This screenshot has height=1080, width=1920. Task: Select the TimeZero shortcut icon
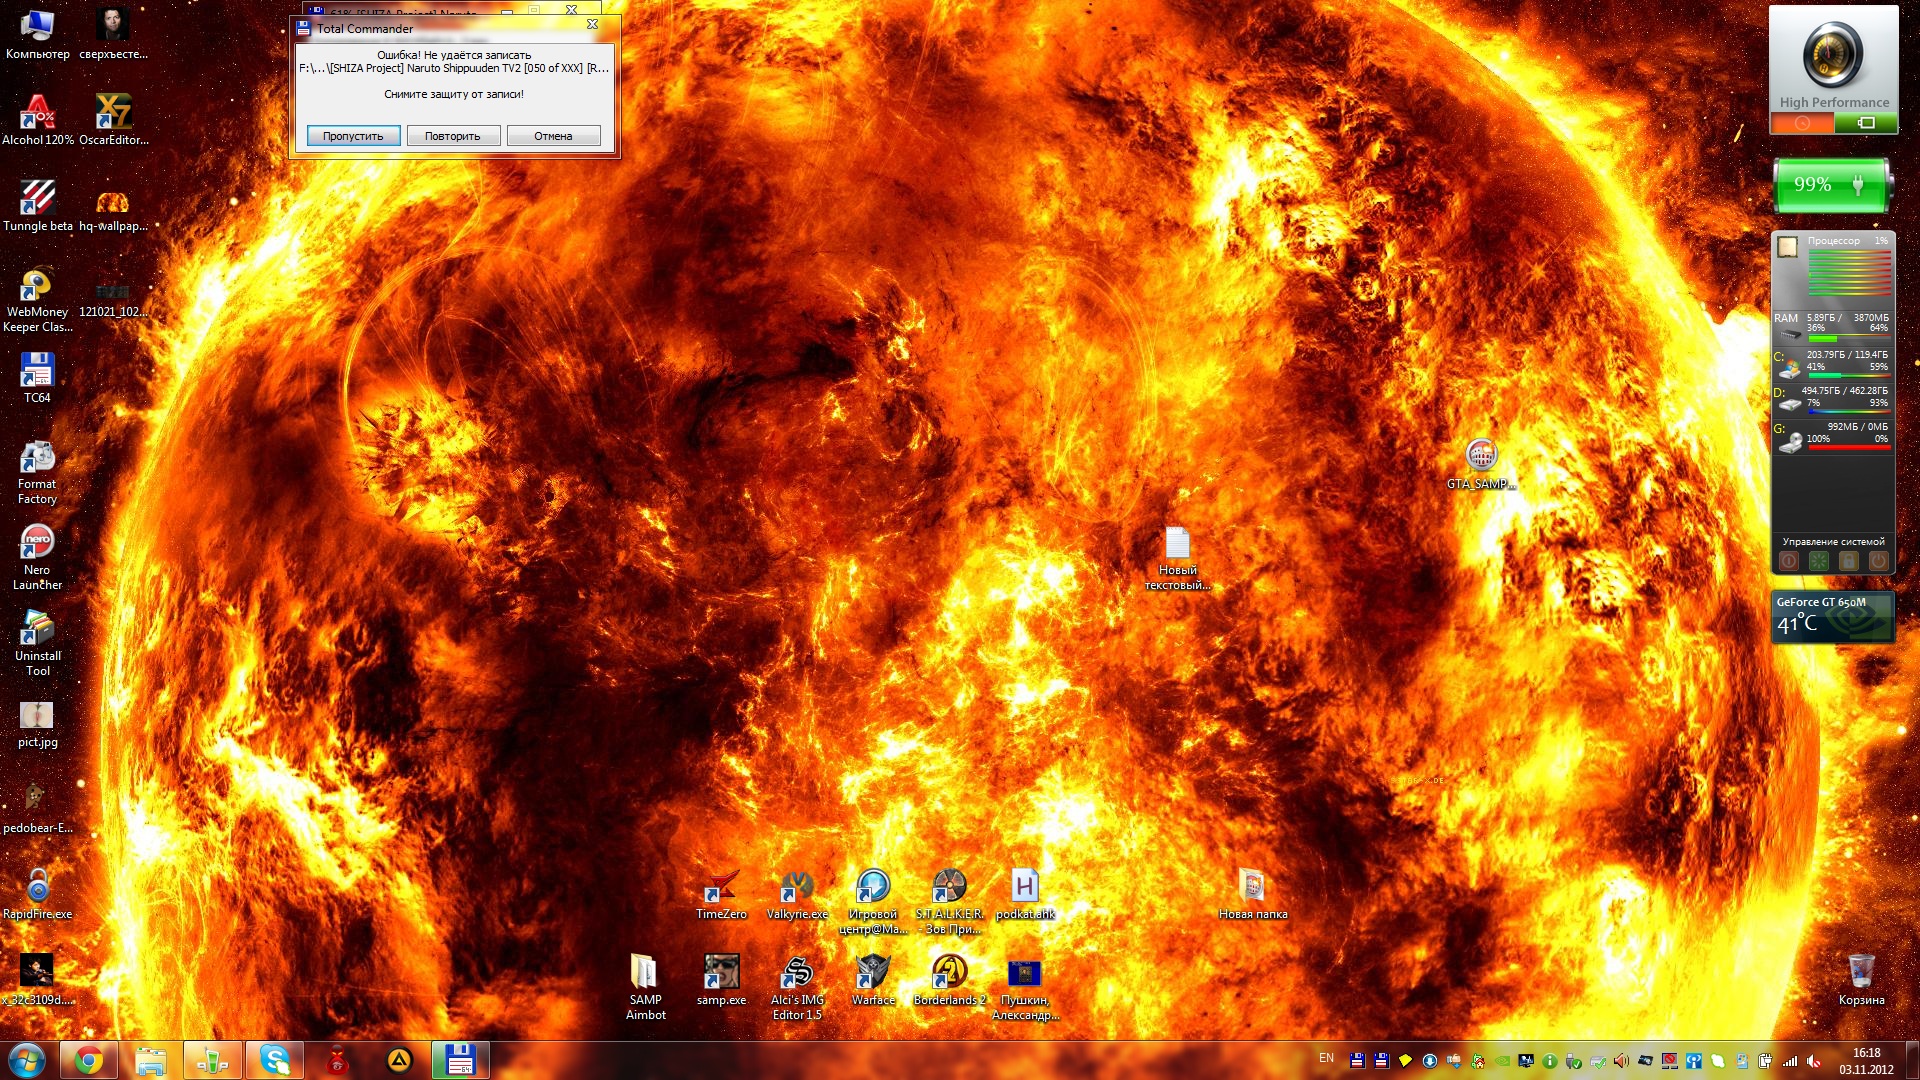721,888
